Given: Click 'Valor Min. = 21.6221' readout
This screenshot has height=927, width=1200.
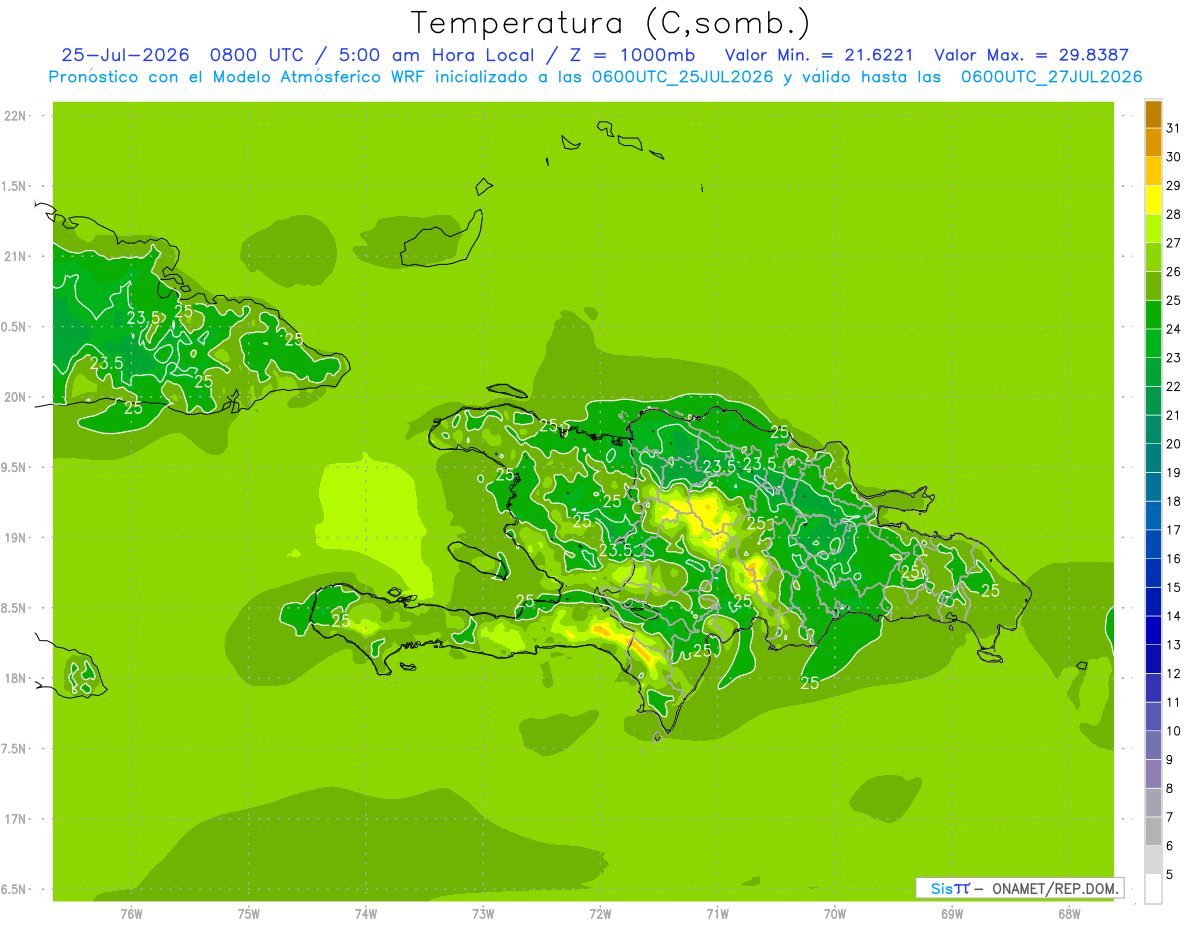Looking at the screenshot, I should (x=819, y=56).
